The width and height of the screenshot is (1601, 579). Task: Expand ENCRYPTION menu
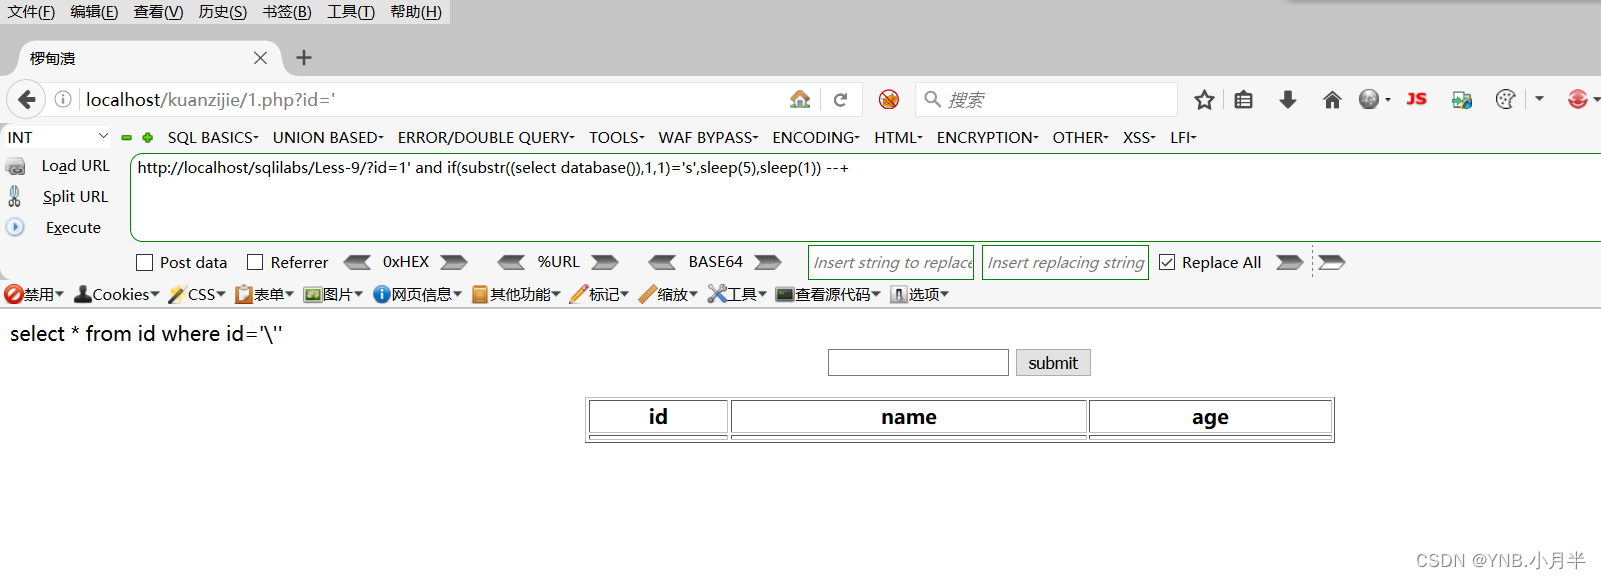(987, 138)
